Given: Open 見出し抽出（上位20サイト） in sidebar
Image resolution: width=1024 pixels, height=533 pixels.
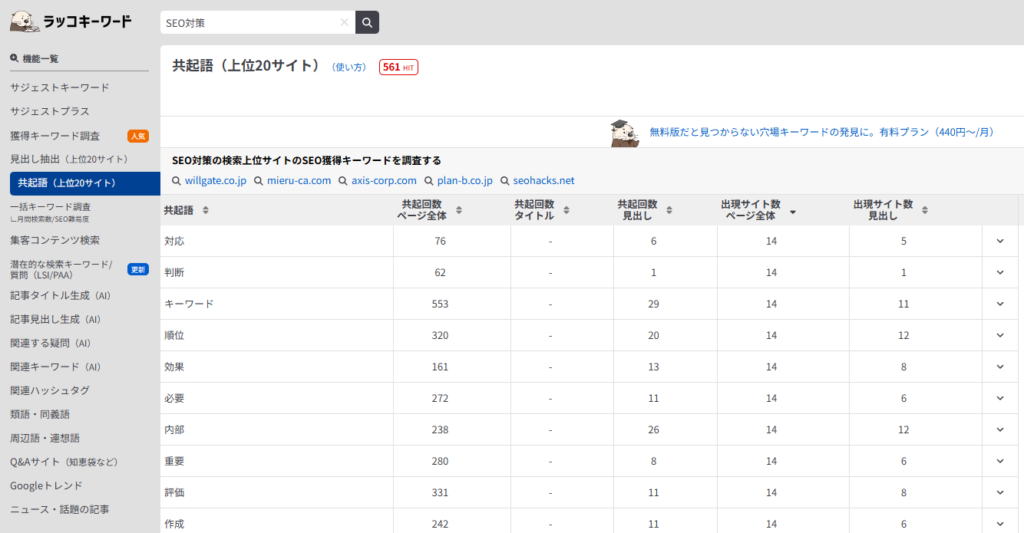Looking at the screenshot, I should click(x=69, y=159).
